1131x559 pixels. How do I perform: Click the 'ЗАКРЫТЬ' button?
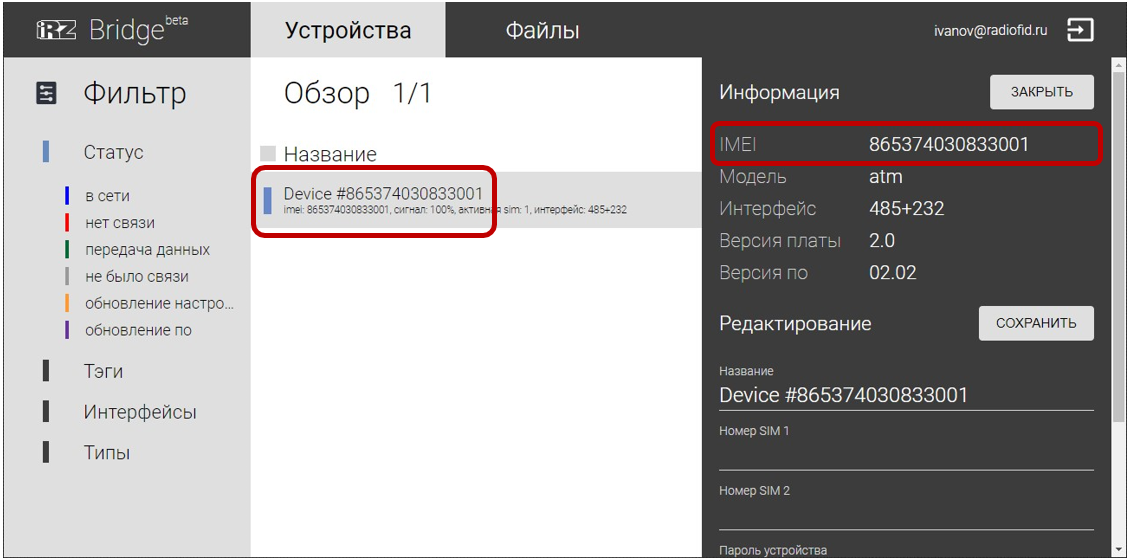pyautogui.click(x=1042, y=92)
